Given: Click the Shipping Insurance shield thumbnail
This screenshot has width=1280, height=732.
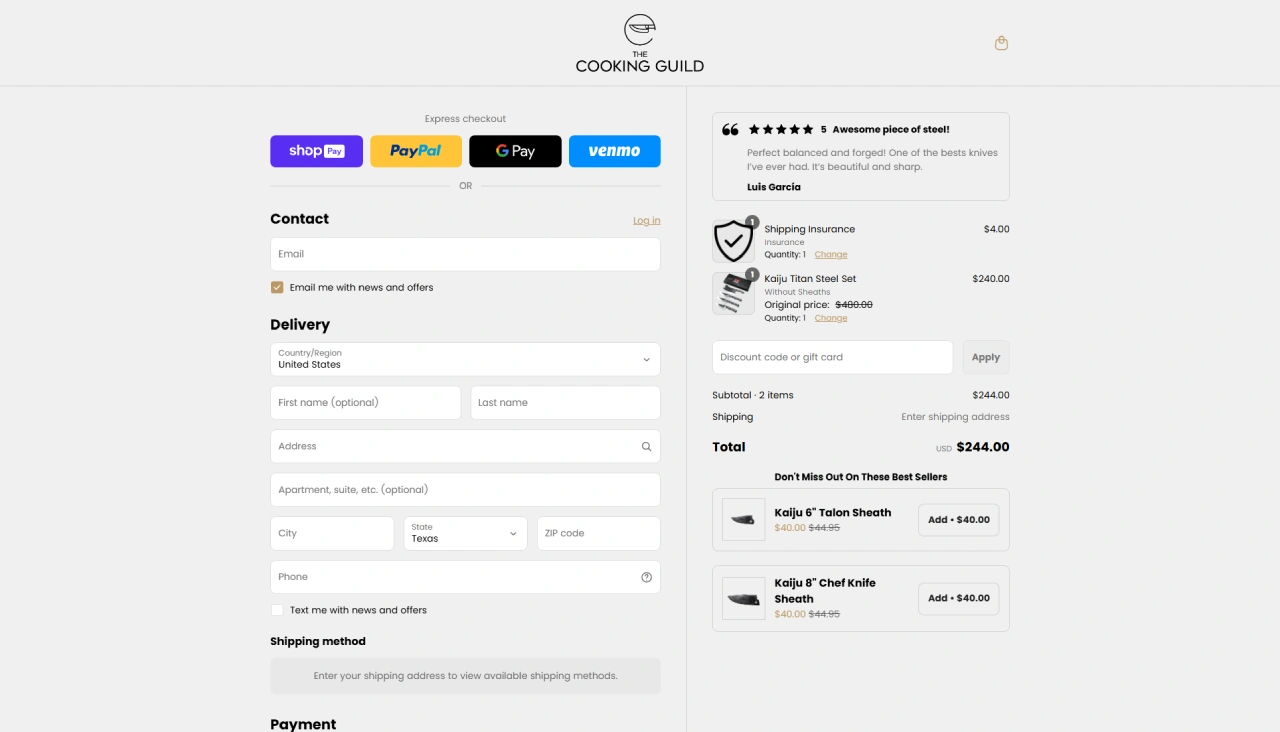Looking at the screenshot, I should [734, 241].
